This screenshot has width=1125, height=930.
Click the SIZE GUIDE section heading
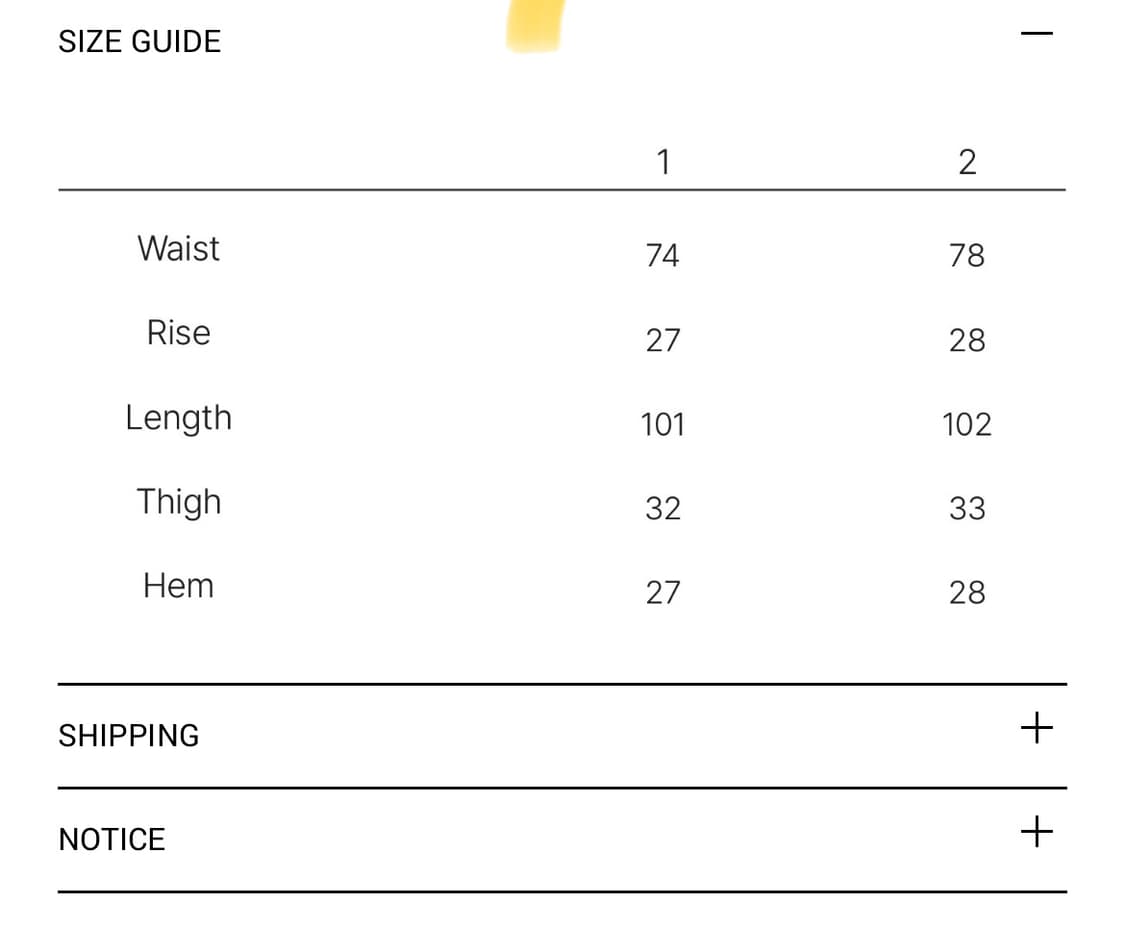click(x=140, y=42)
